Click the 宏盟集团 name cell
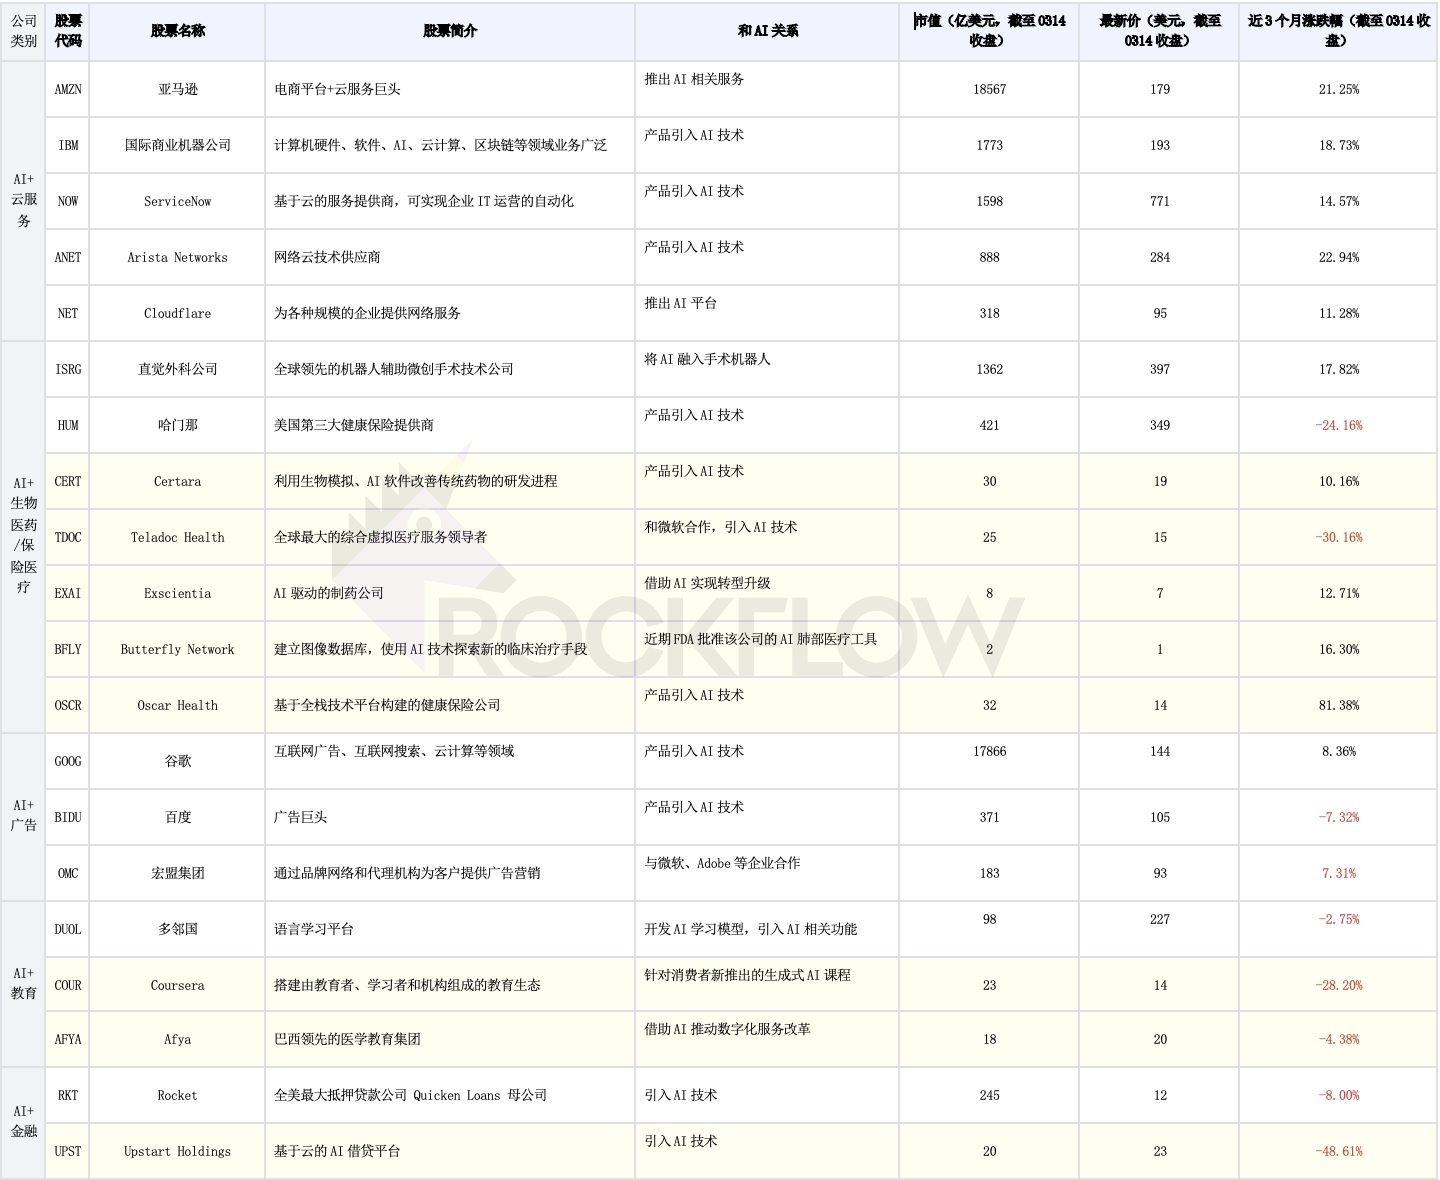Image resolution: width=1440 pixels, height=1180 pixels. click(177, 873)
